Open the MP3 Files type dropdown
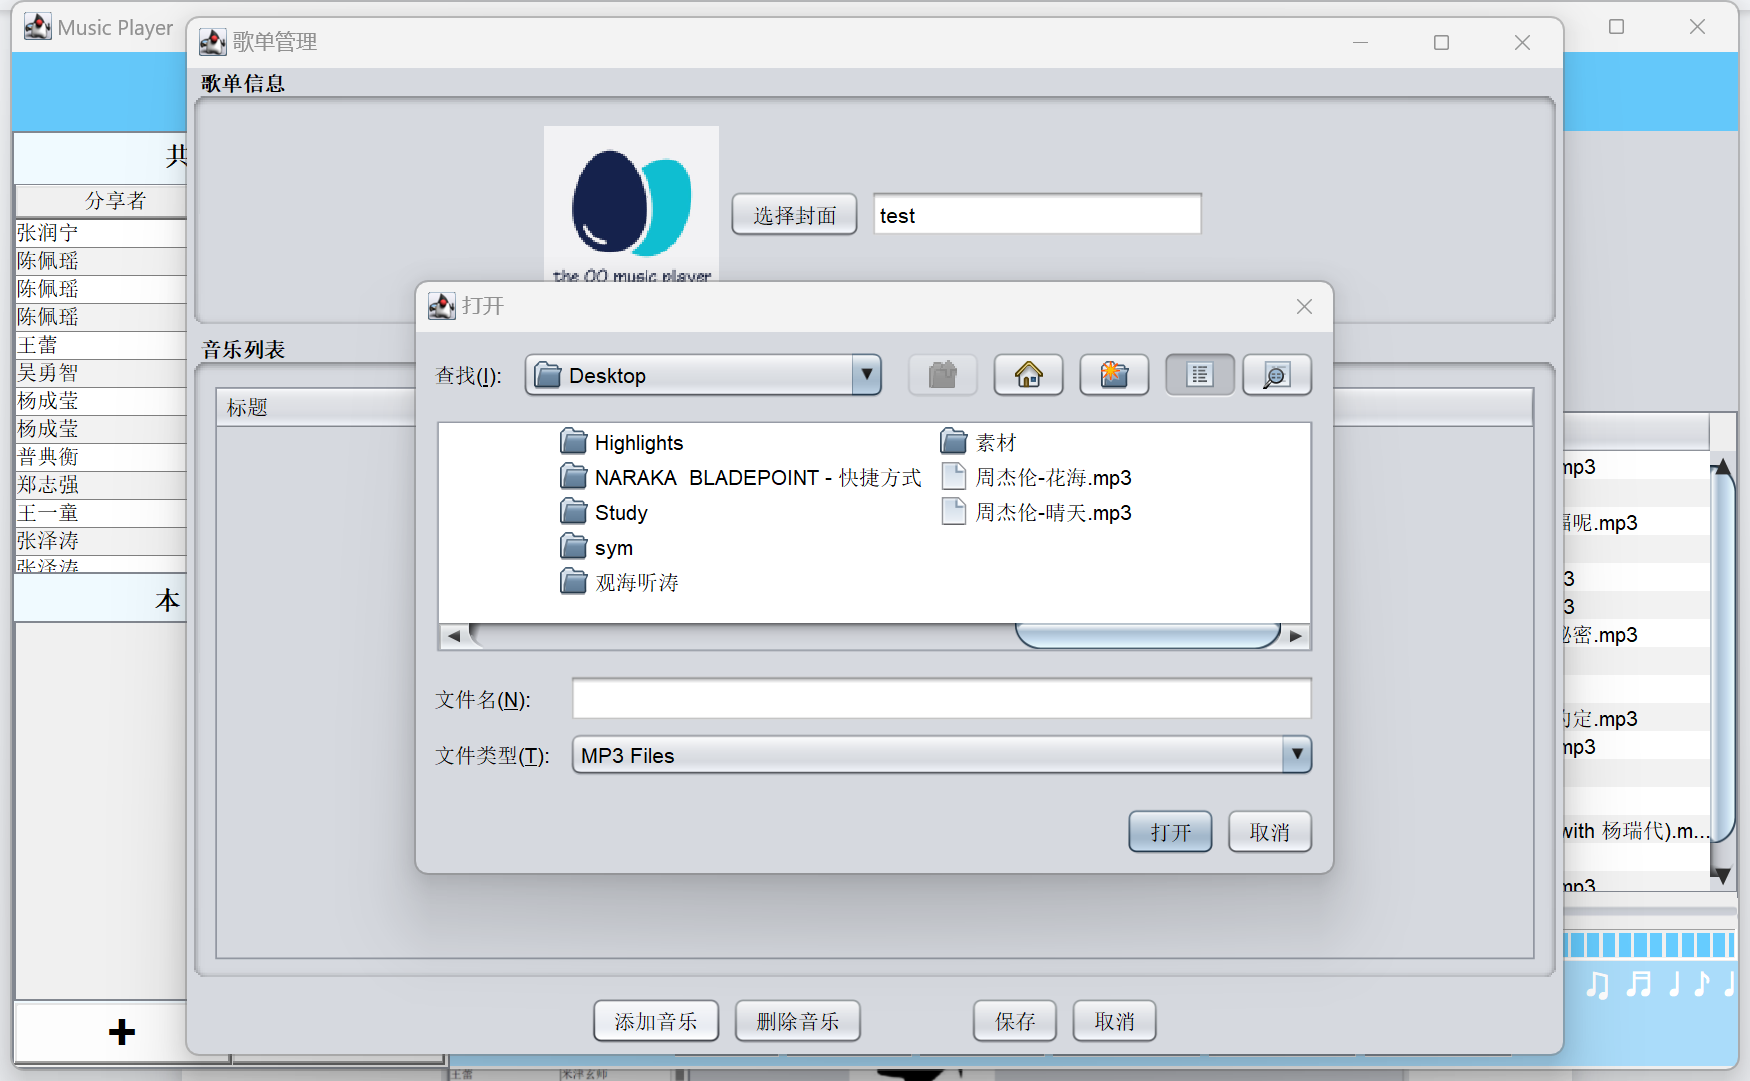Image resolution: width=1750 pixels, height=1081 pixels. (x=1296, y=755)
